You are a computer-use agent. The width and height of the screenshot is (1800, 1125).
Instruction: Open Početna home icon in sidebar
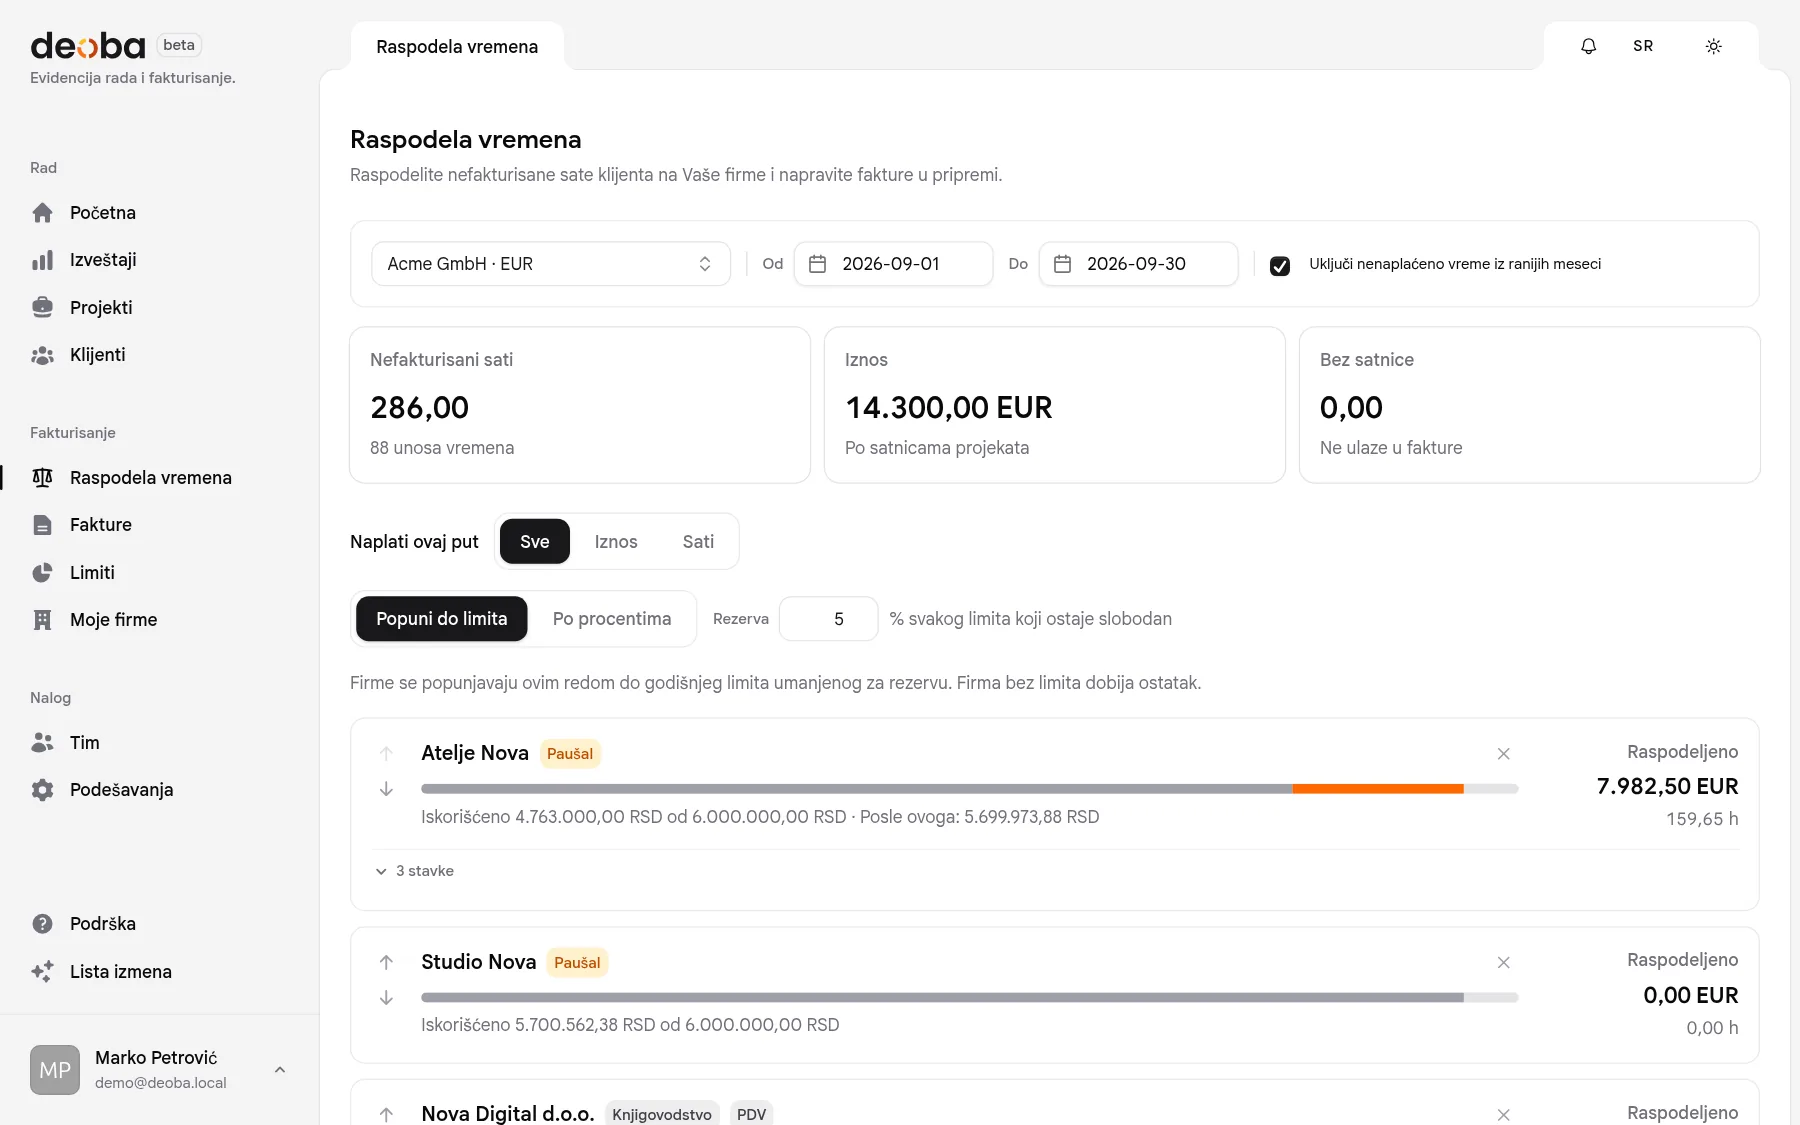(42, 213)
